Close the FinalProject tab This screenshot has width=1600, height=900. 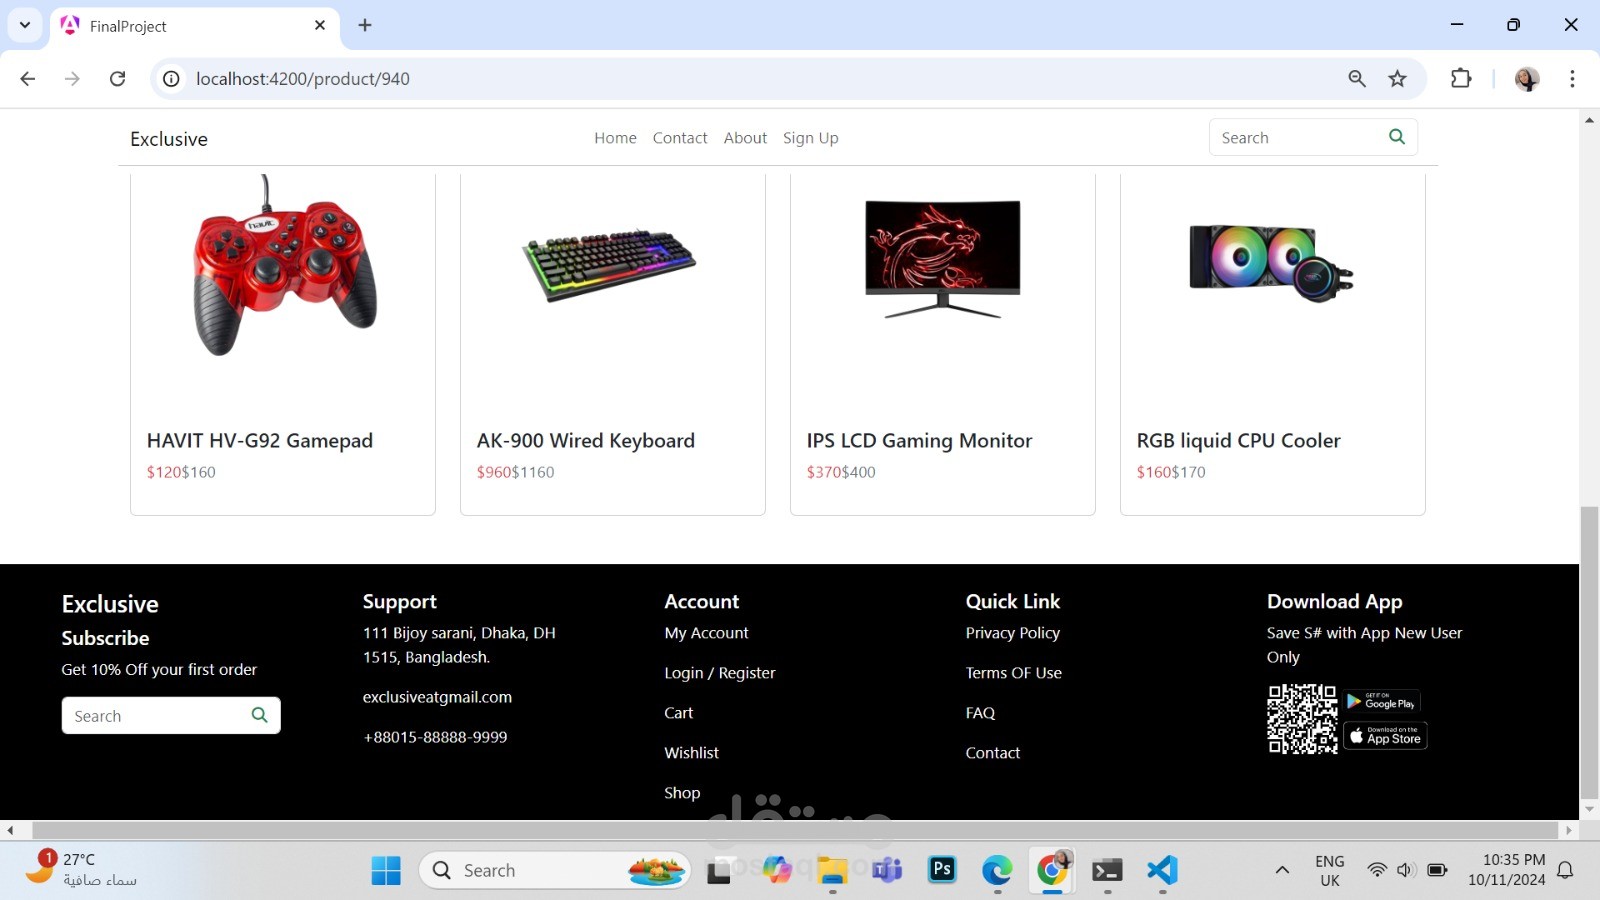click(320, 25)
